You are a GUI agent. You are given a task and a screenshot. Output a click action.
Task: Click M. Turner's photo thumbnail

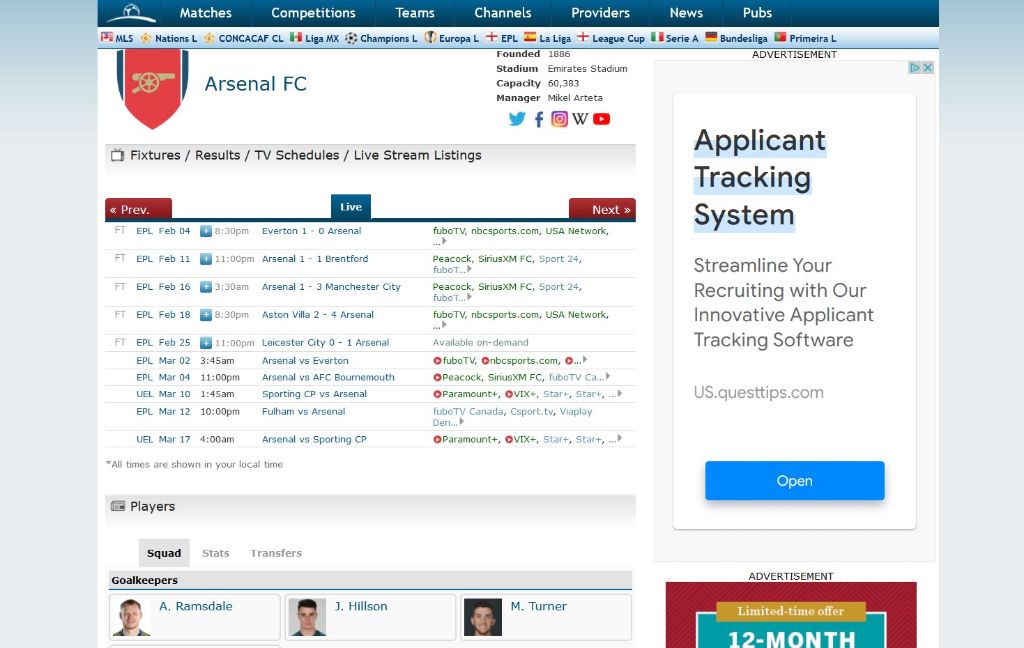483,617
